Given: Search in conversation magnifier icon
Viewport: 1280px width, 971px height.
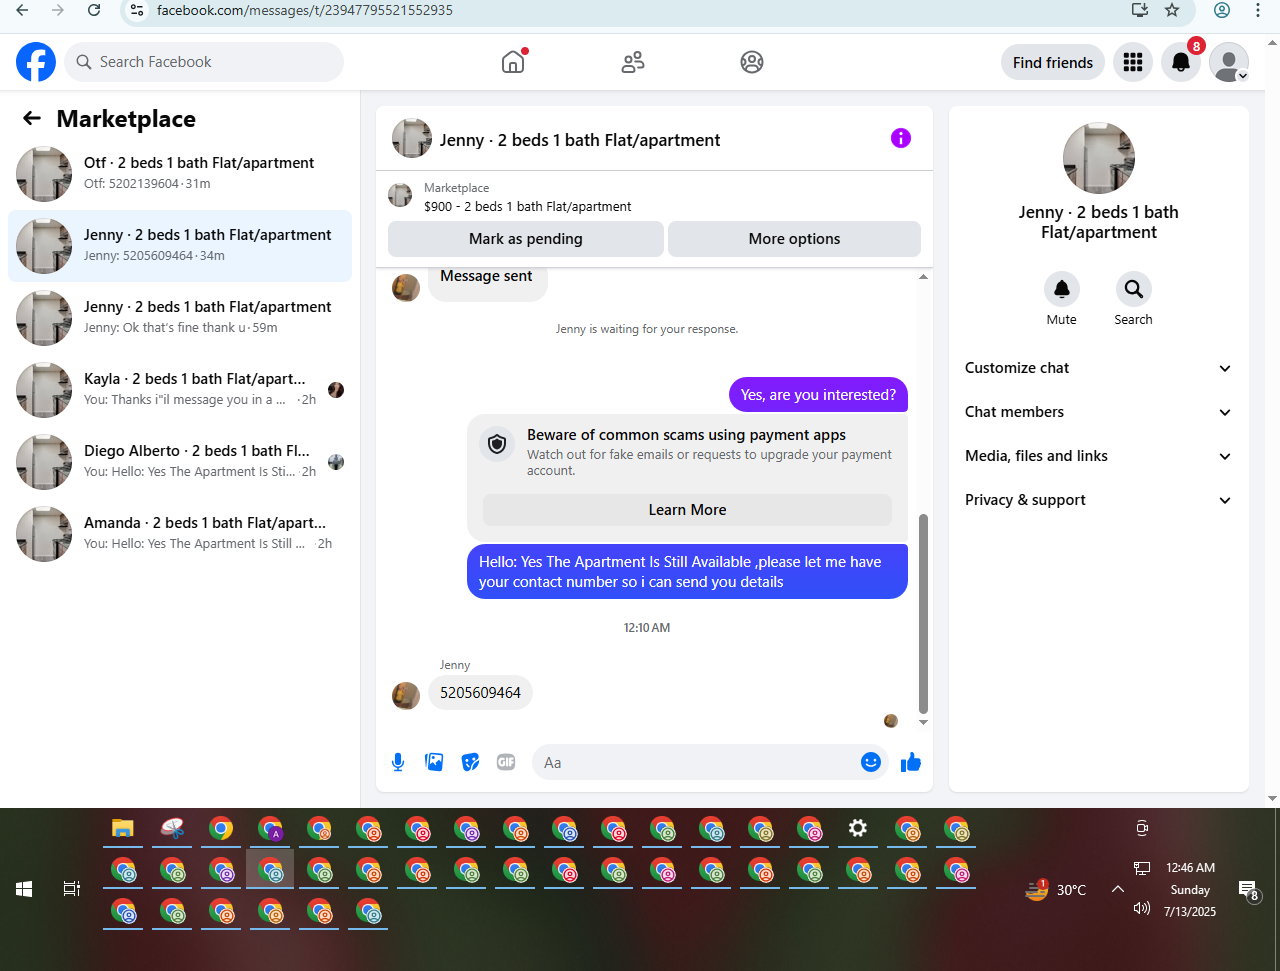Looking at the screenshot, I should coord(1134,289).
